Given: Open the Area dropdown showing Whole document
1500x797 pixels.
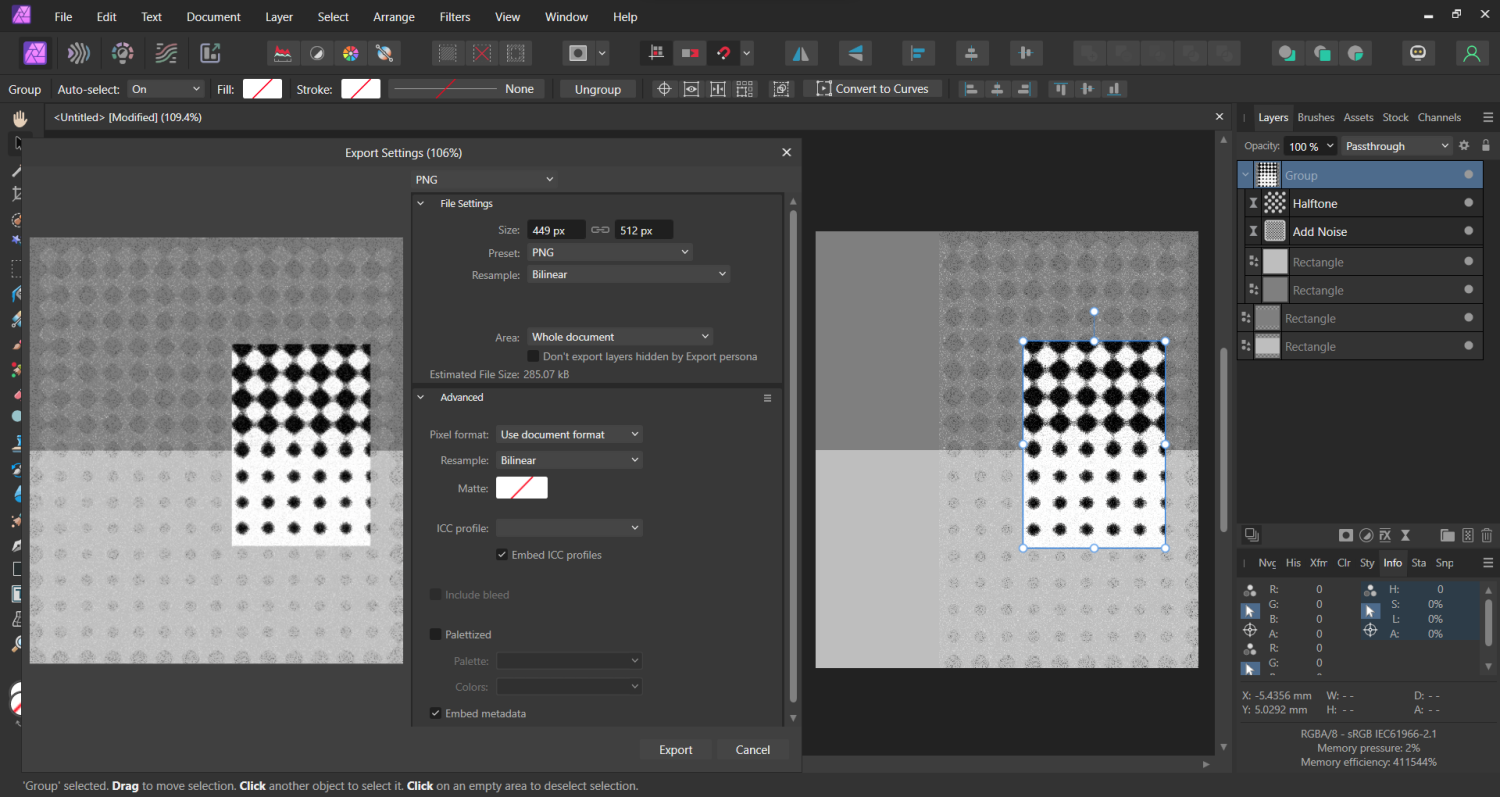Looking at the screenshot, I should click(x=619, y=337).
